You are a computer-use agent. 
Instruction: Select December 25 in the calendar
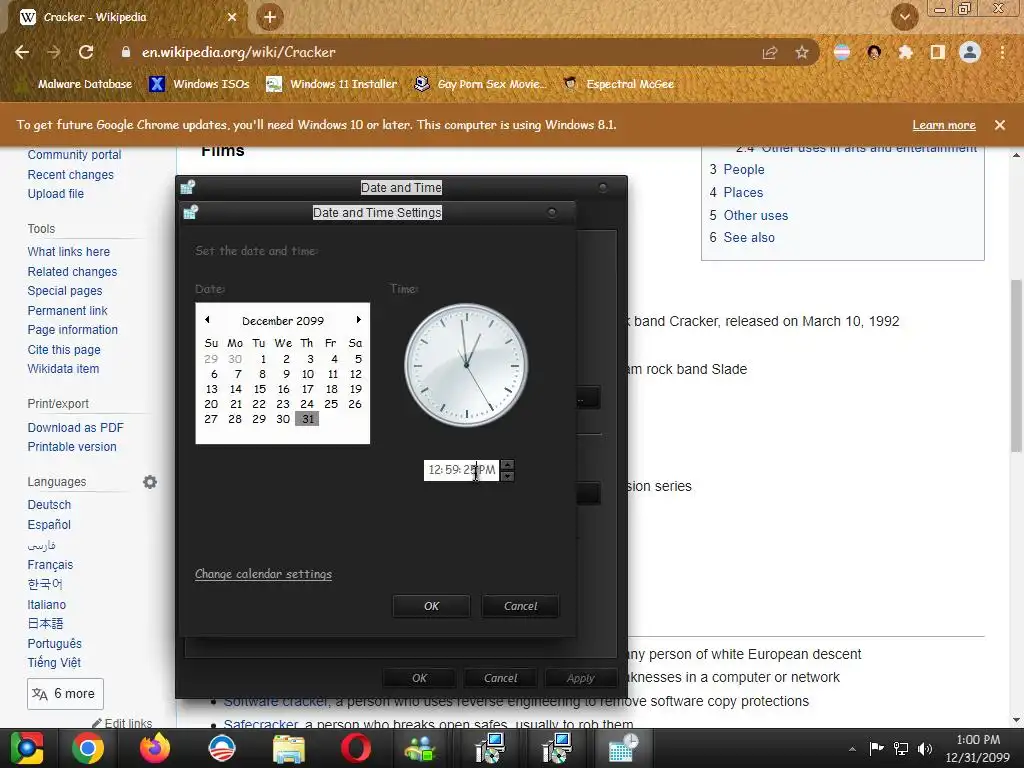click(x=331, y=404)
